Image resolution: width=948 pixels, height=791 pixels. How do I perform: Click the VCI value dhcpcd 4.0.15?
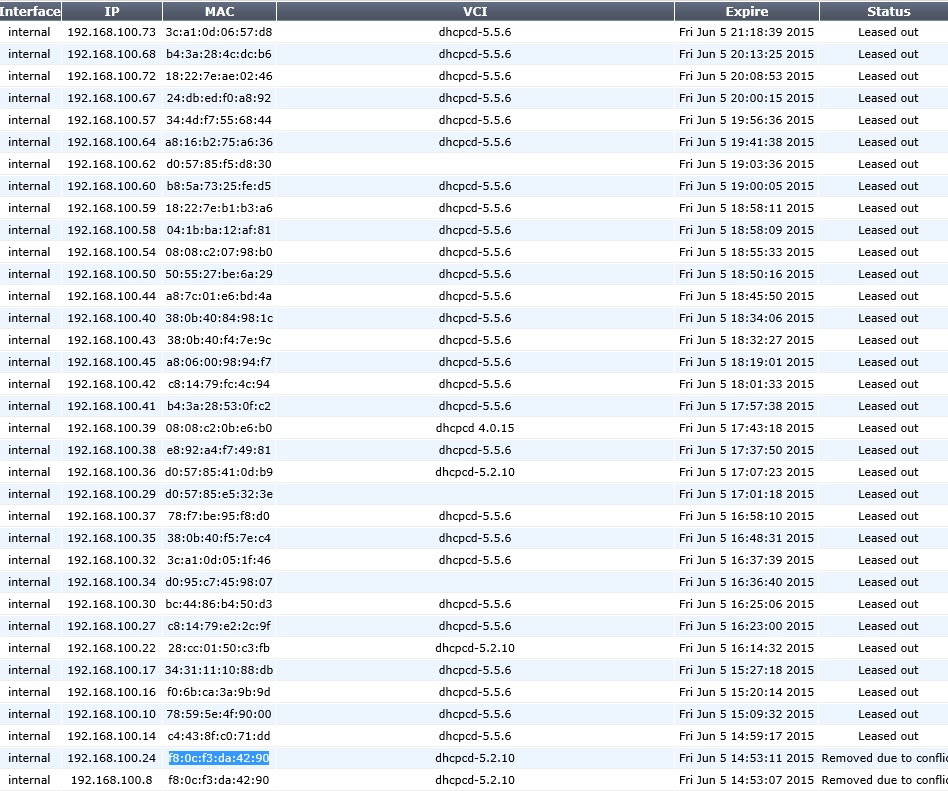pos(475,428)
